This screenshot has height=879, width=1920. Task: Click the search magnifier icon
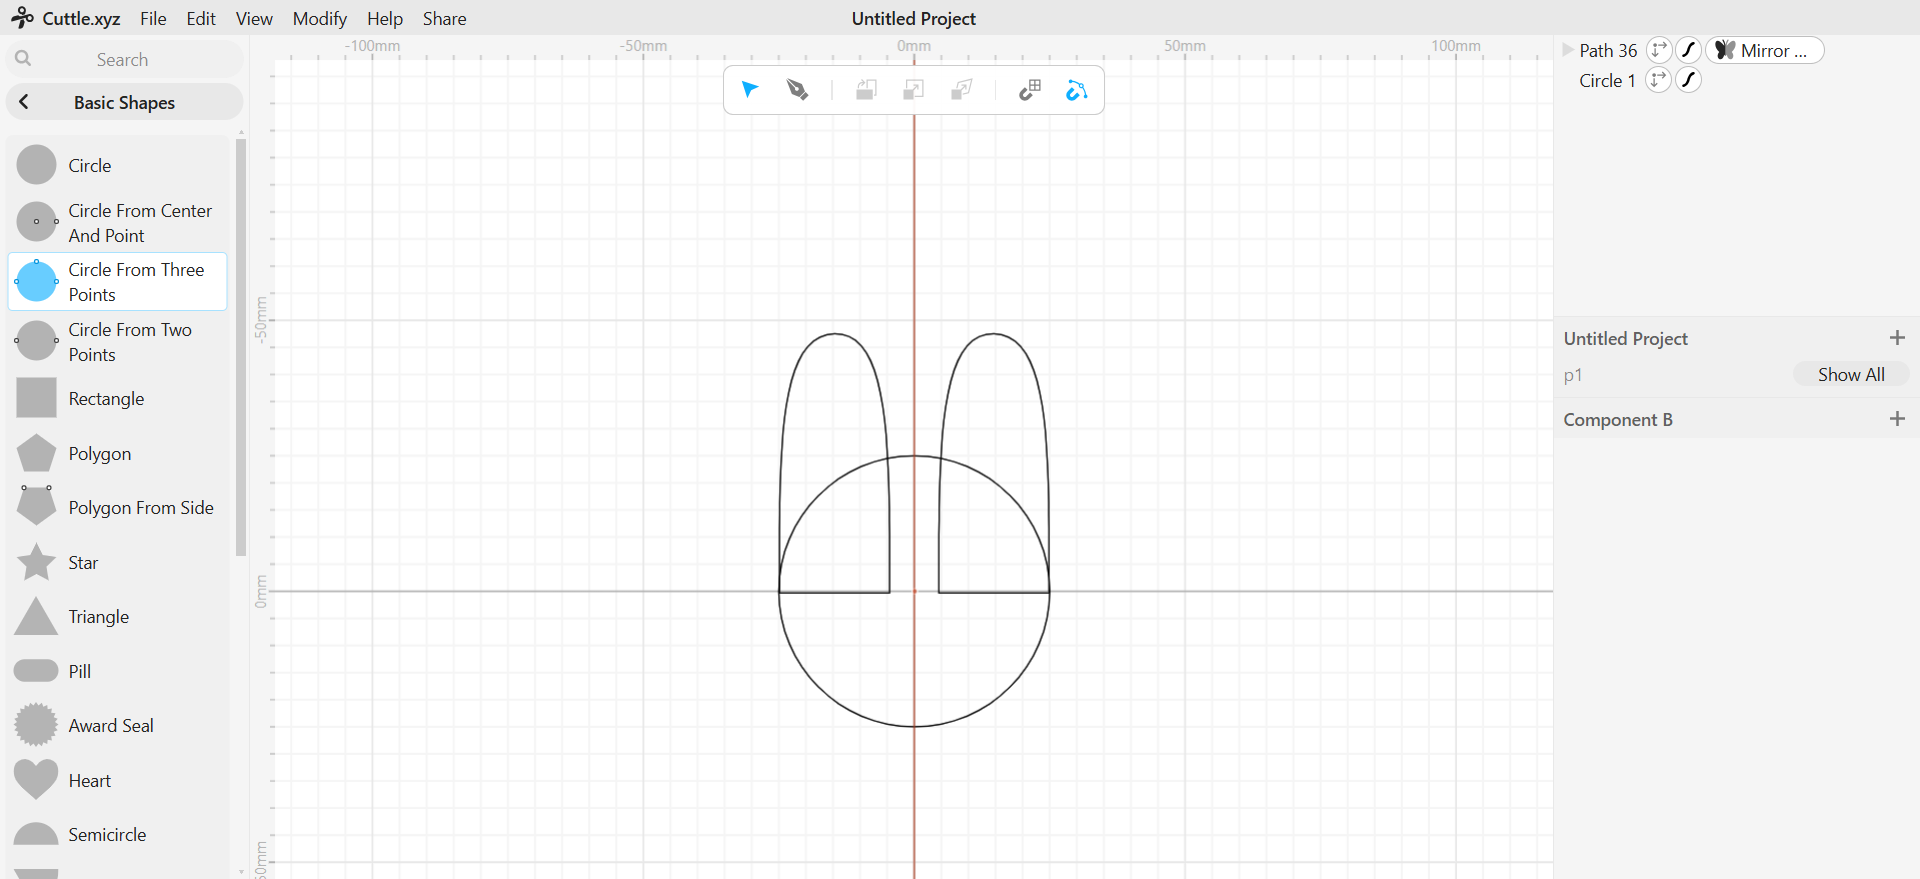point(23,59)
